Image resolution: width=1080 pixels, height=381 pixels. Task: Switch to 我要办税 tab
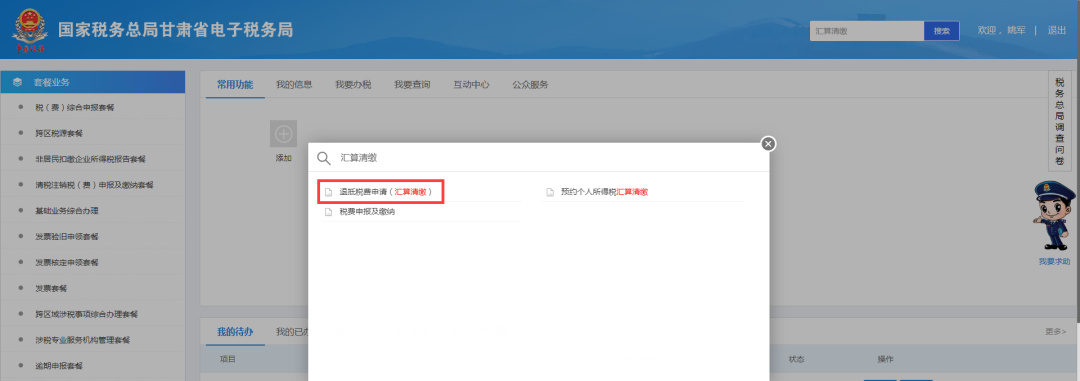(353, 85)
